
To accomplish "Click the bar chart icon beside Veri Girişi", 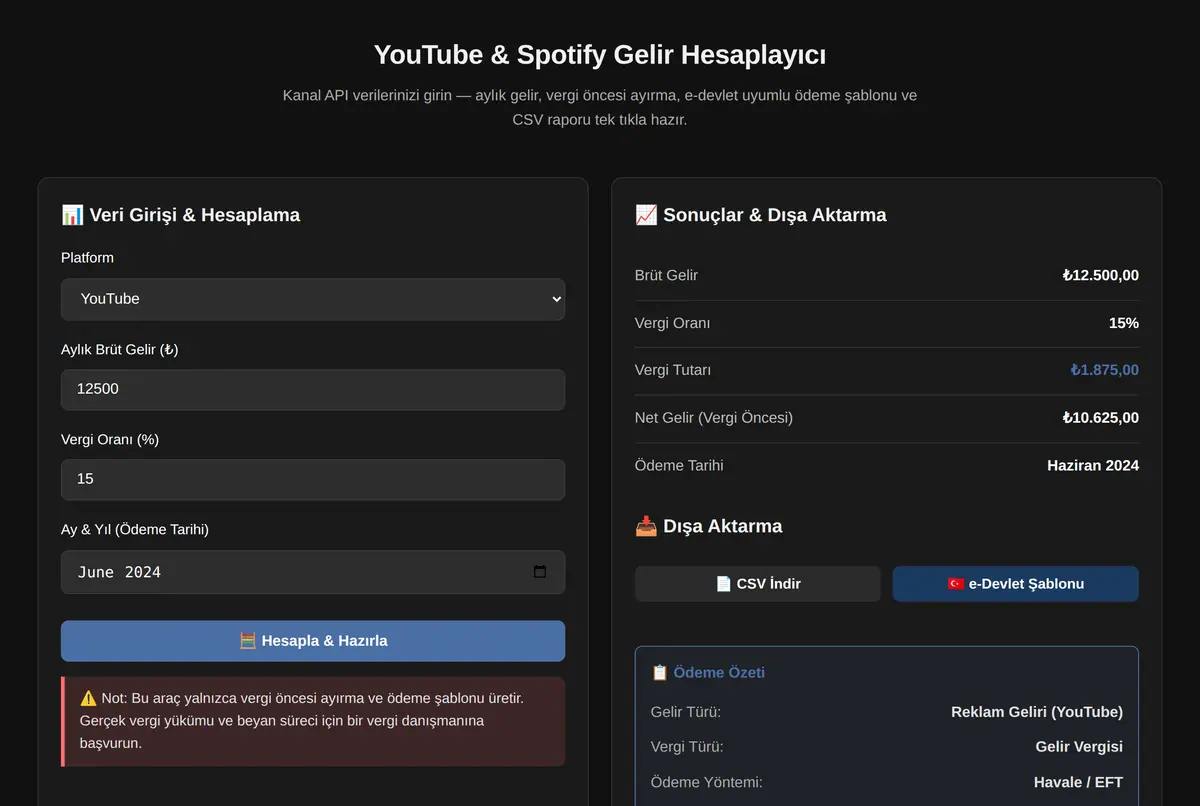I will [72, 215].
